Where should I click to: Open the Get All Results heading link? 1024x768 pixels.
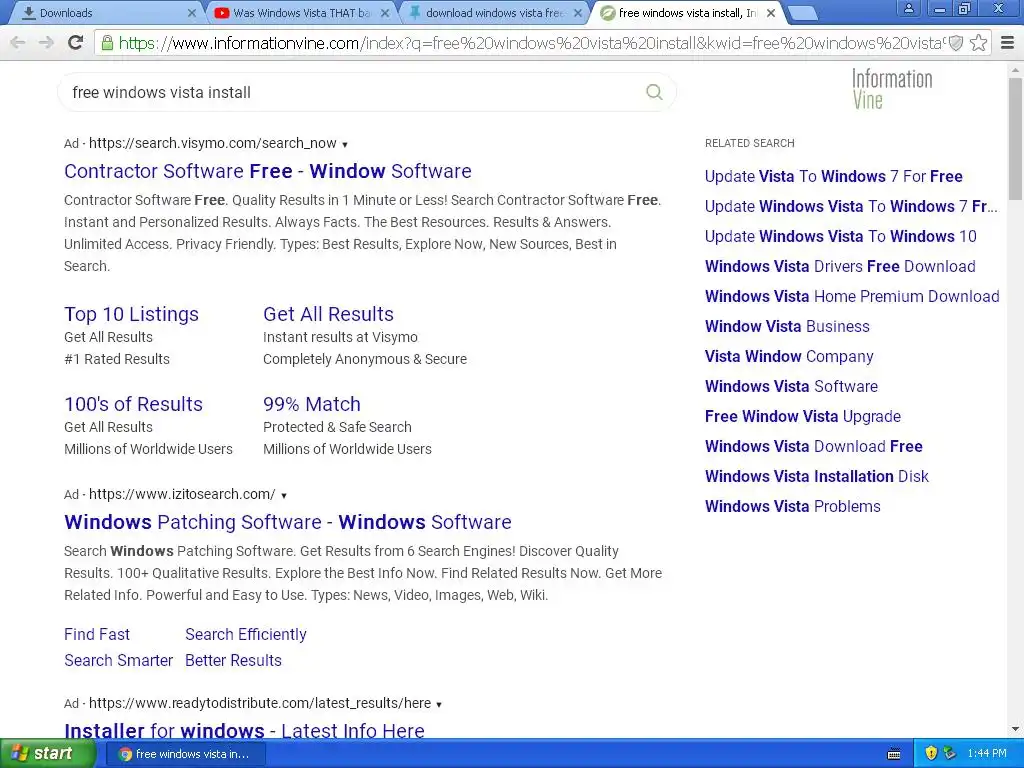(328, 314)
